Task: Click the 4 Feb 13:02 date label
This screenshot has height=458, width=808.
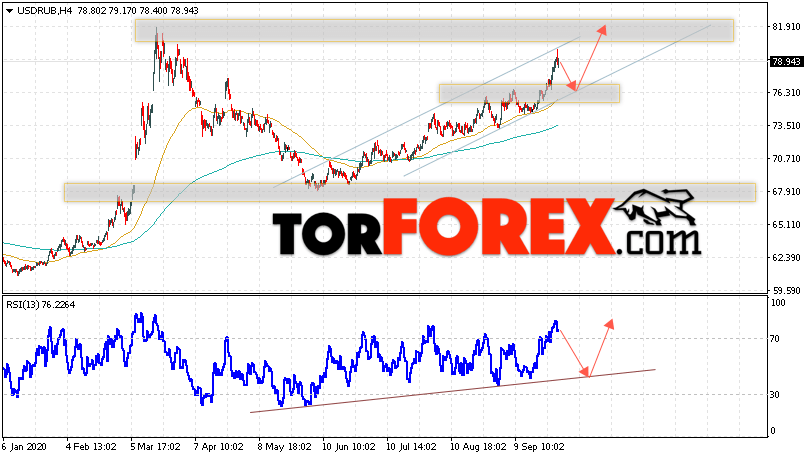Action: pos(91,447)
